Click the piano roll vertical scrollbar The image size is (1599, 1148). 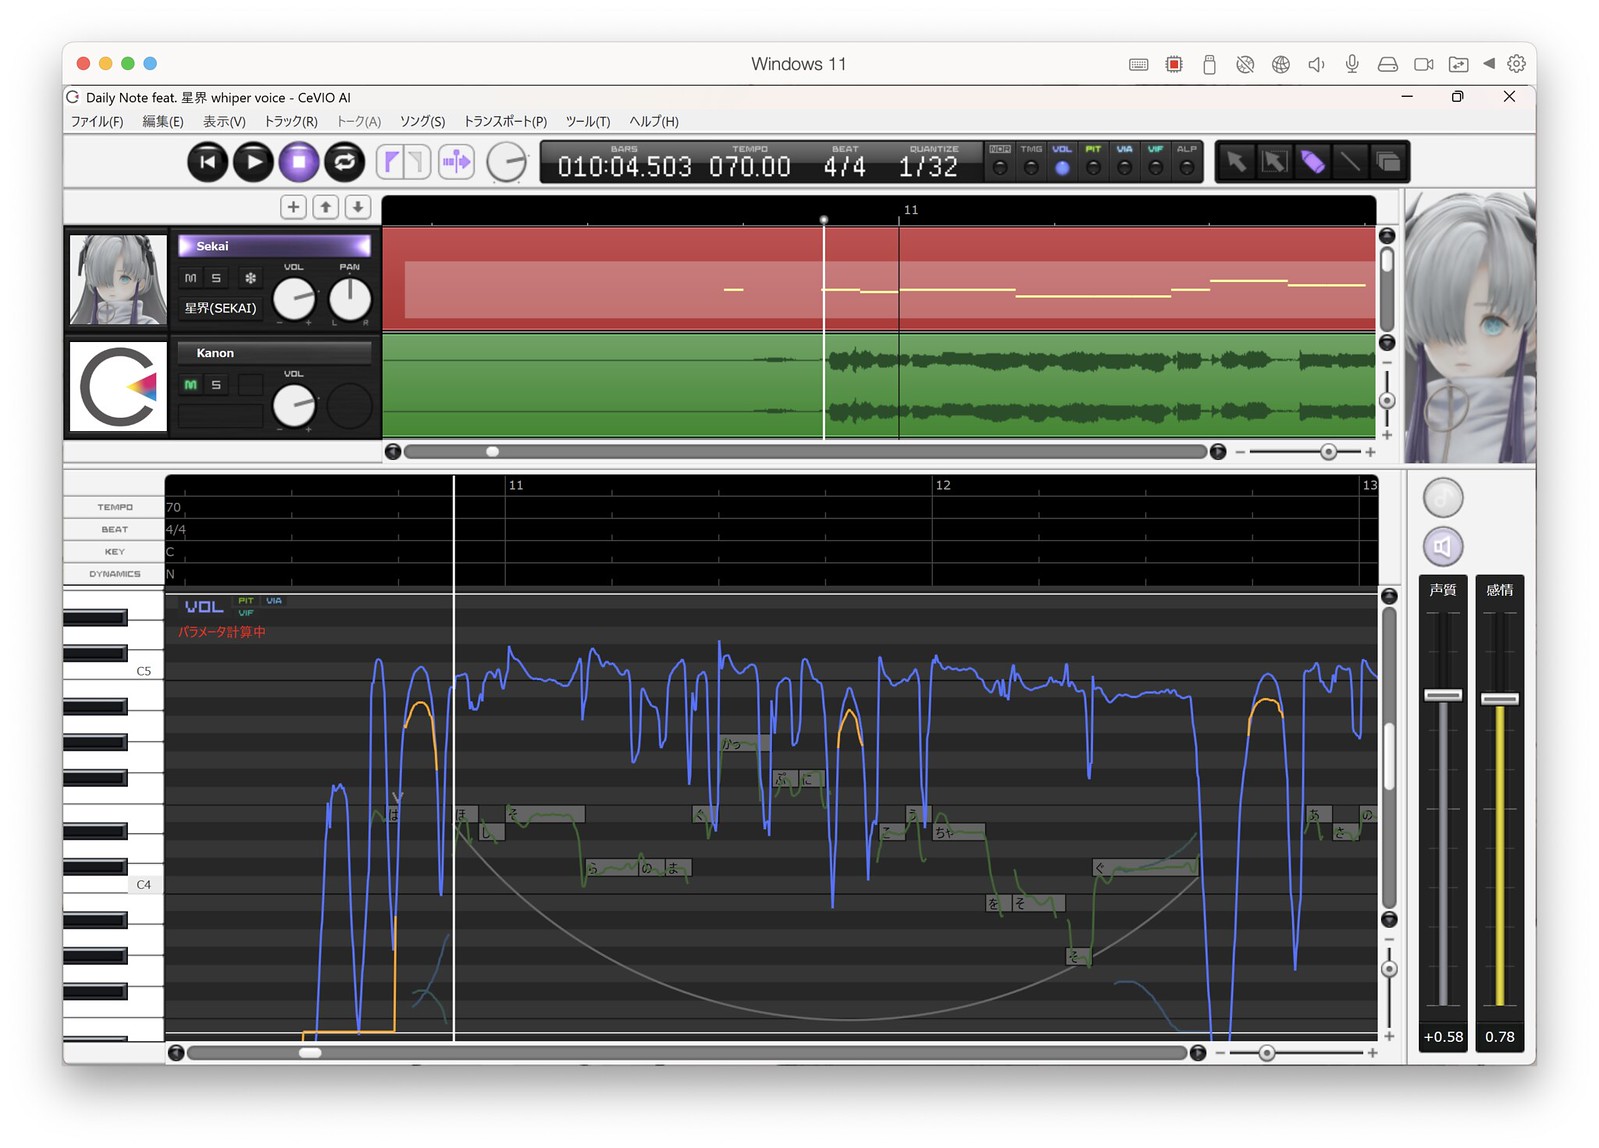coord(1389,757)
